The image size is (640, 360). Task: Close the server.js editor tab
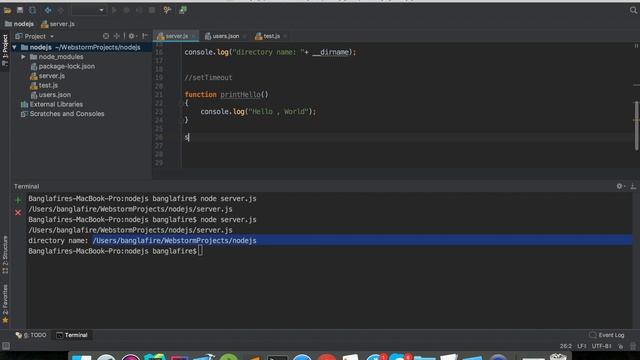[194, 36]
